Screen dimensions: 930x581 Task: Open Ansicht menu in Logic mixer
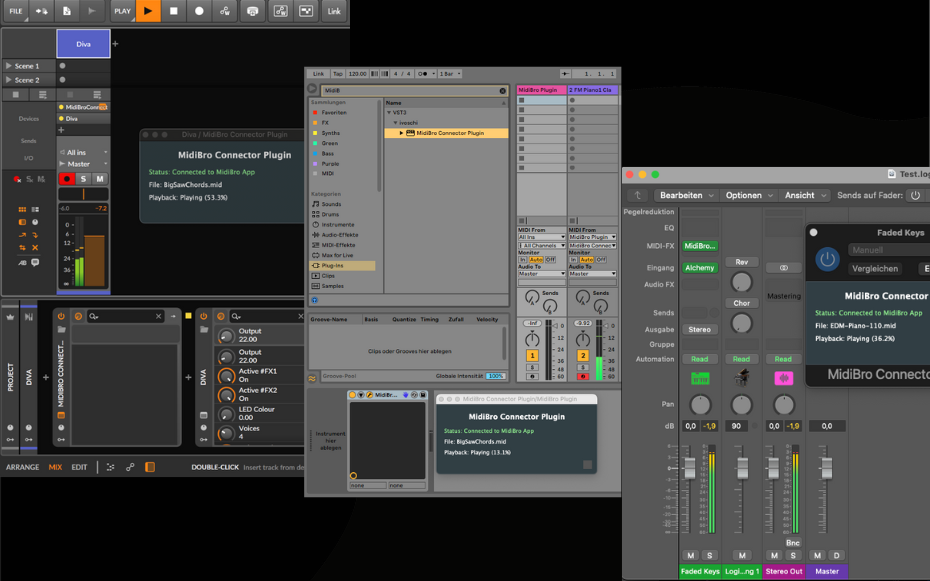coord(805,195)
